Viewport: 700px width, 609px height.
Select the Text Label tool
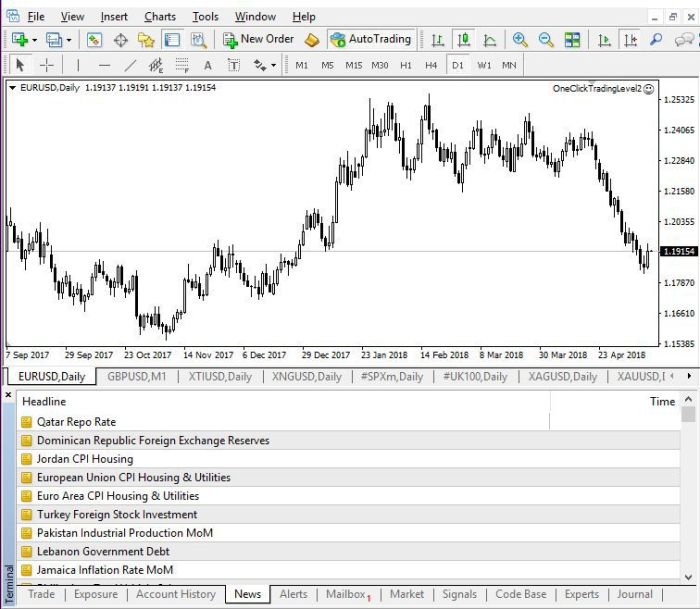pos(233,66)
